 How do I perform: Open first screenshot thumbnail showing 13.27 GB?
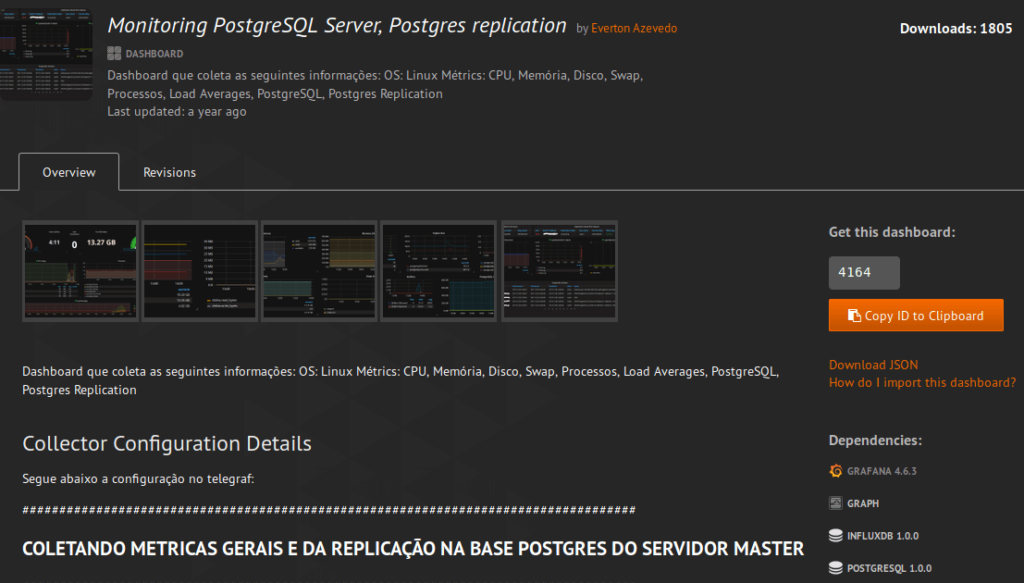pyautogui.click(x=80, y=271)
